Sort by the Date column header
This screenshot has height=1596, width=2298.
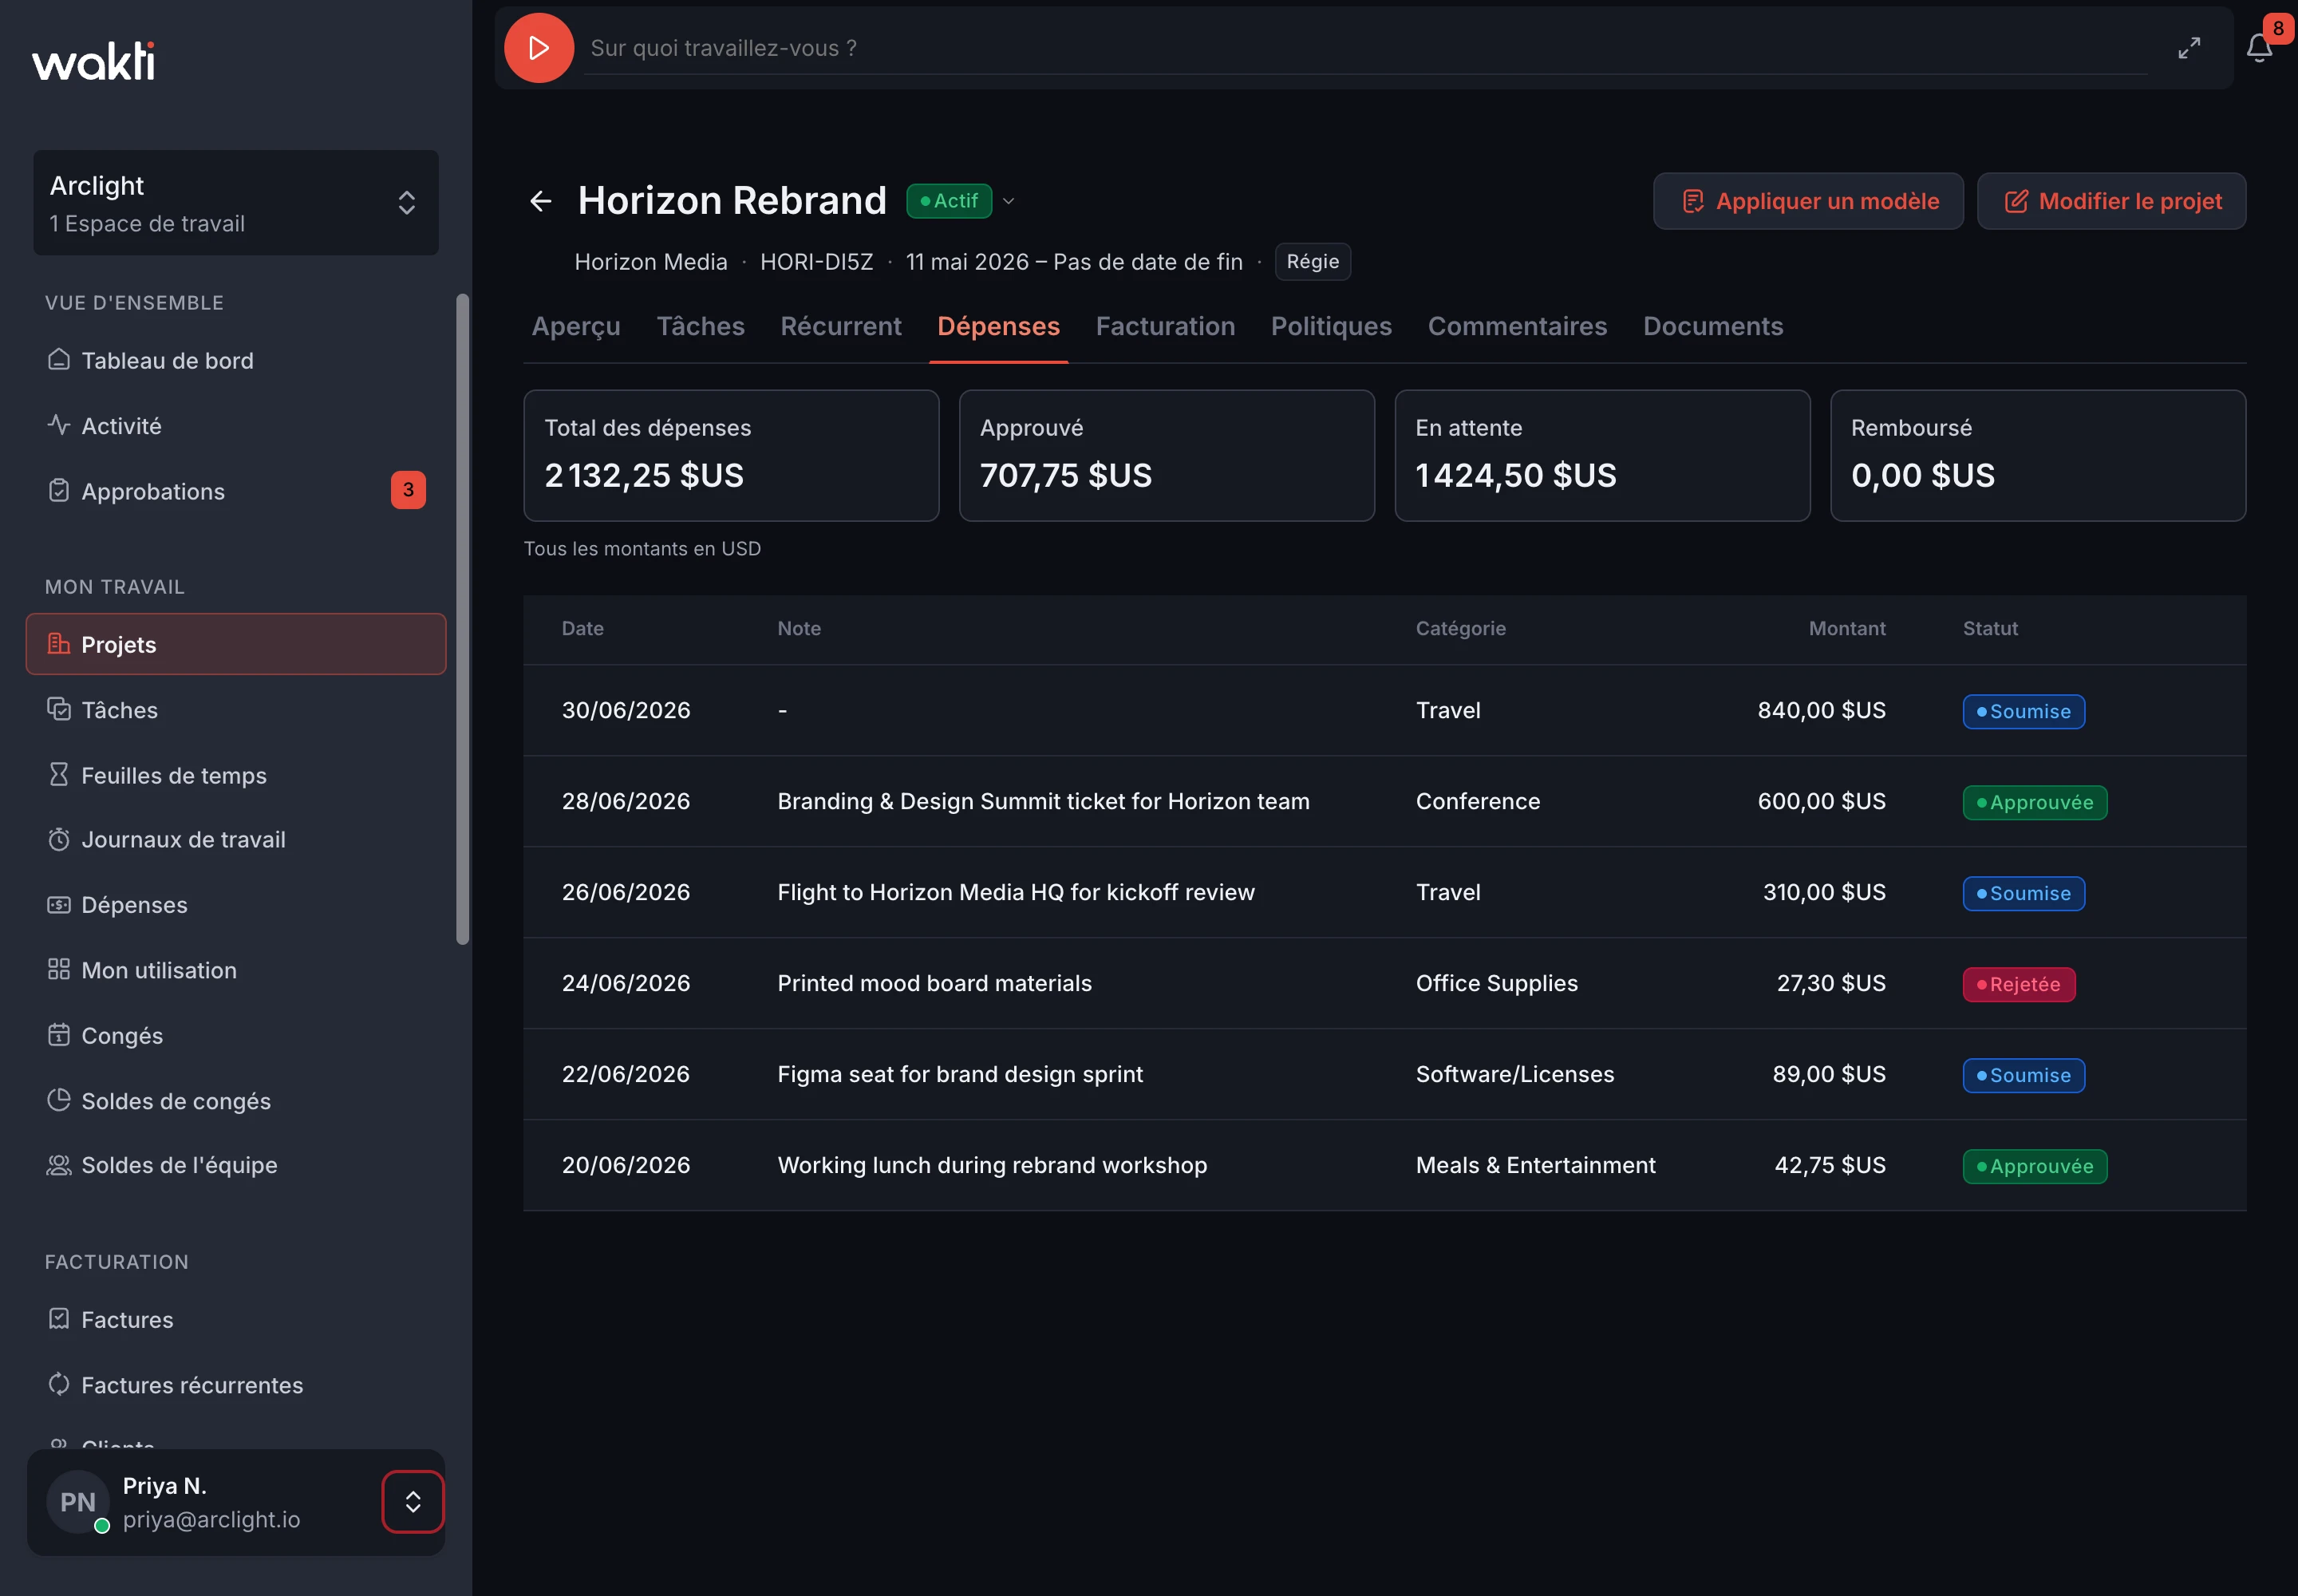click(582, 628)
